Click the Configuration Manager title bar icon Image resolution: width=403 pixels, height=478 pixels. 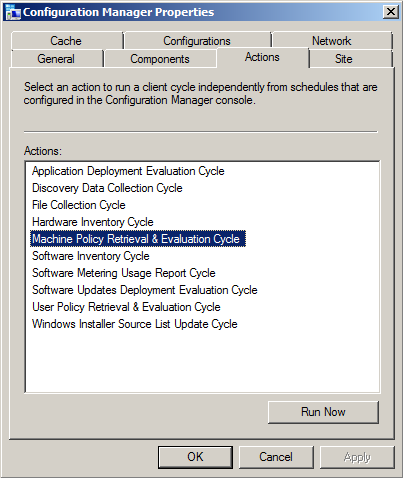pos(13,12)
